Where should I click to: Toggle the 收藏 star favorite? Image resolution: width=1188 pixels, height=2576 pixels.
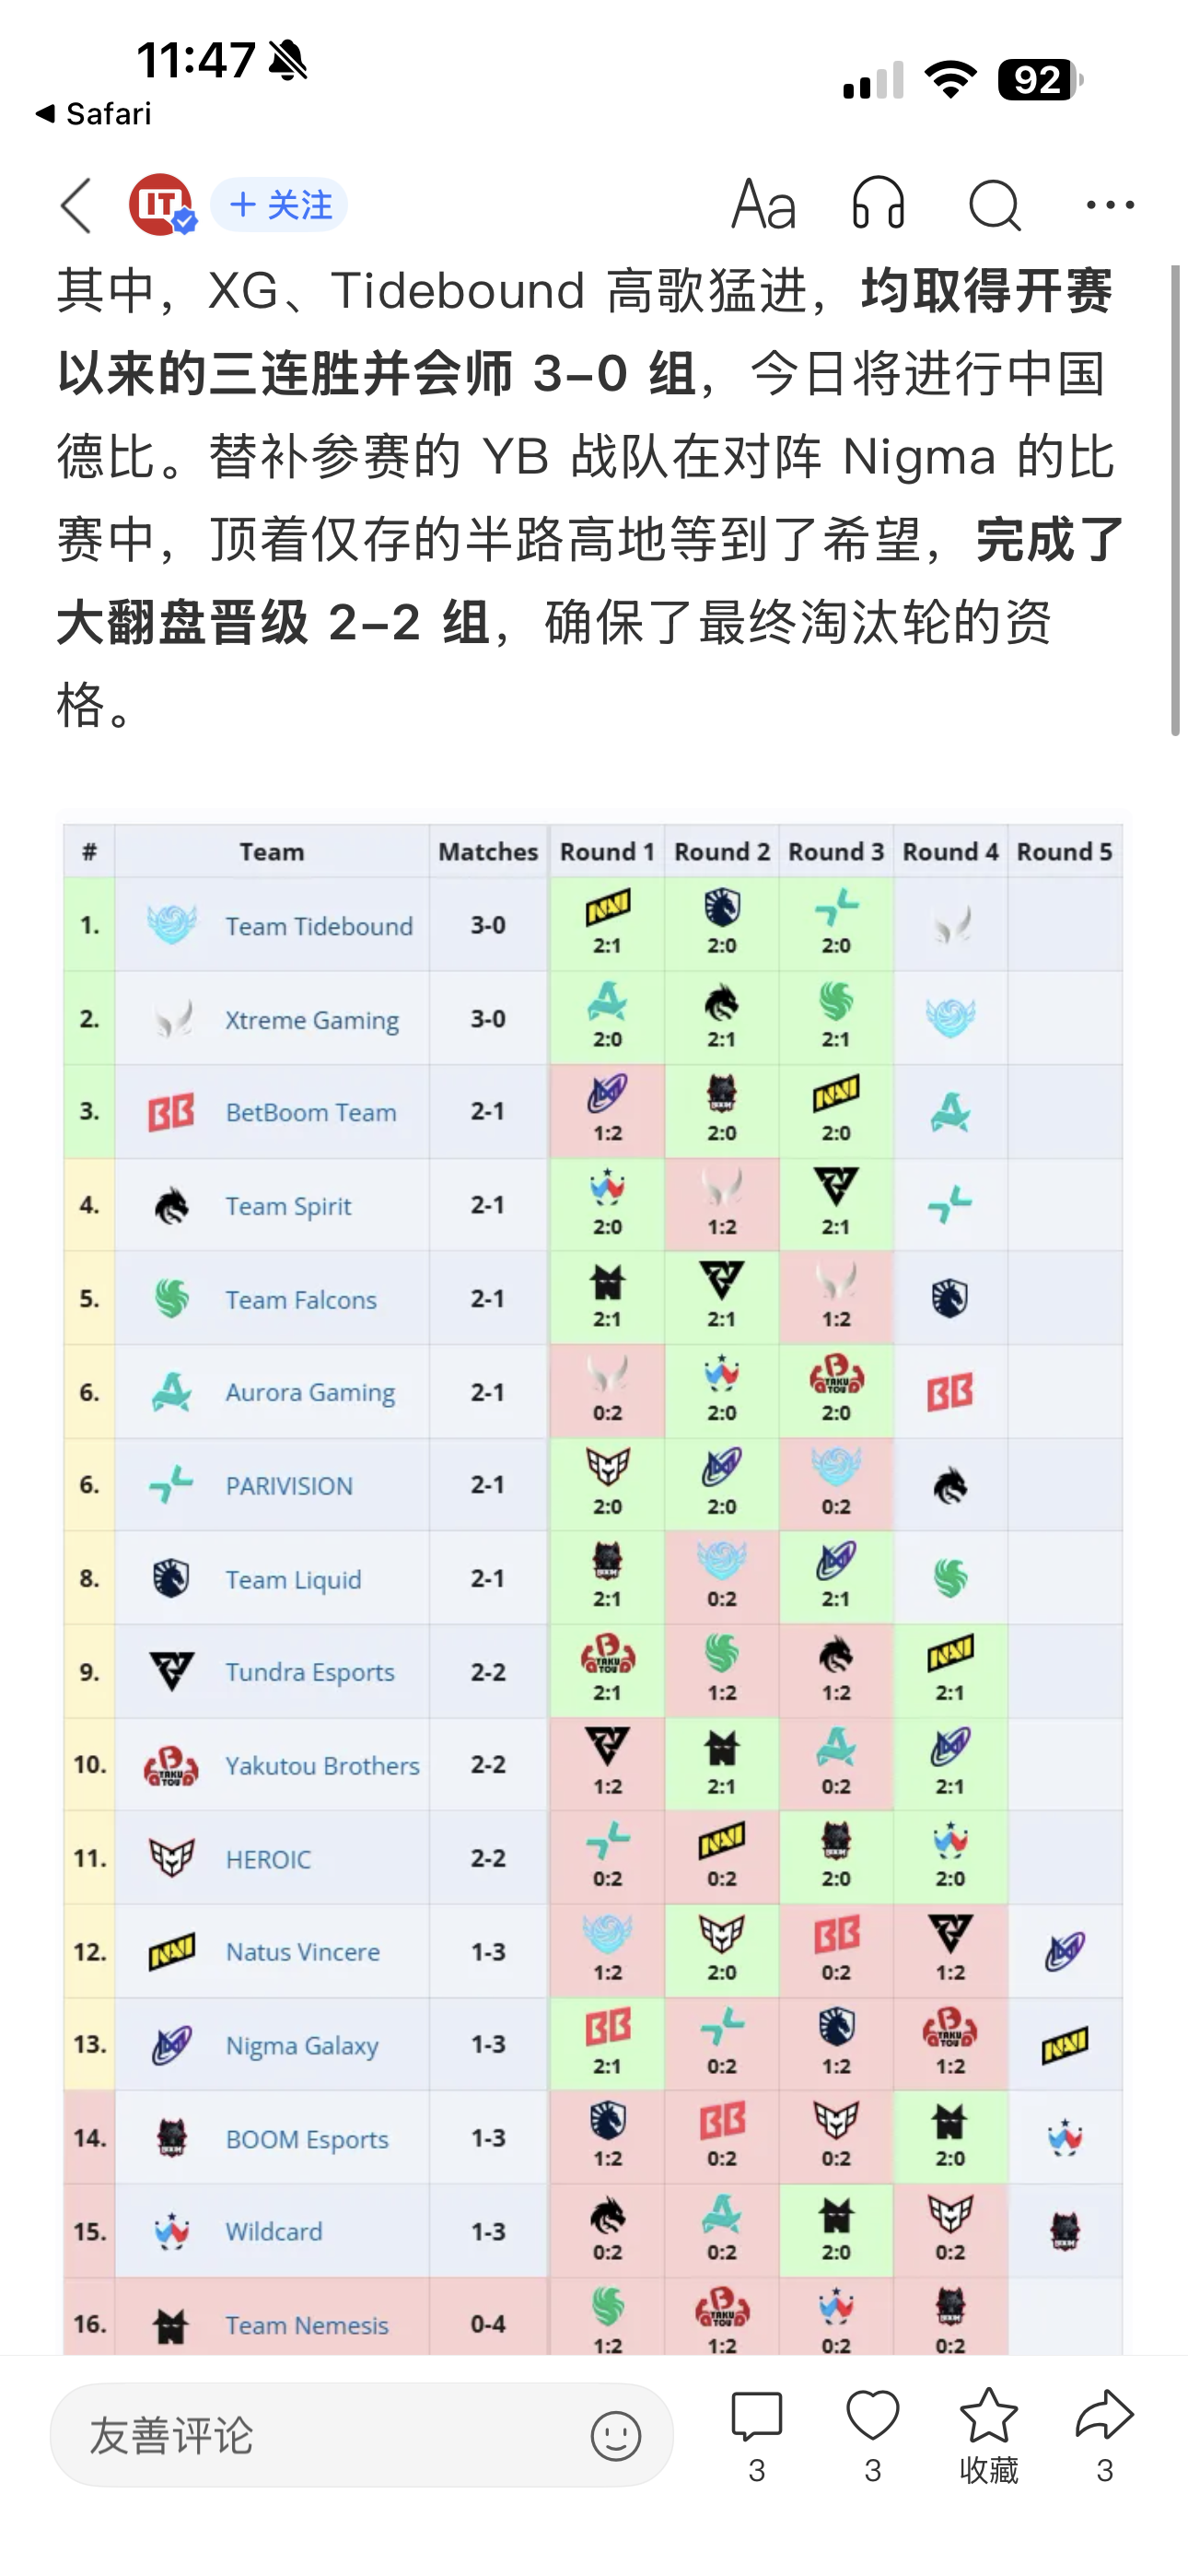[x=988, y=2435]
